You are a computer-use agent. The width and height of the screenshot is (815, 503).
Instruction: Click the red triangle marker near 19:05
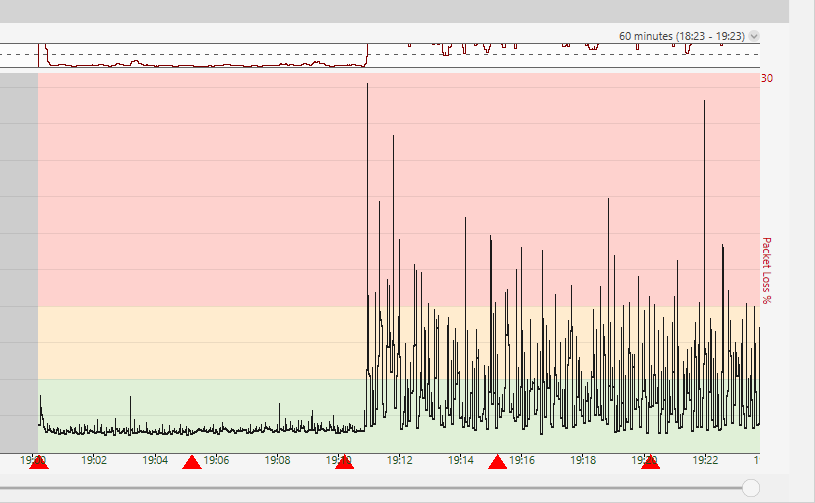click(192, 462)
